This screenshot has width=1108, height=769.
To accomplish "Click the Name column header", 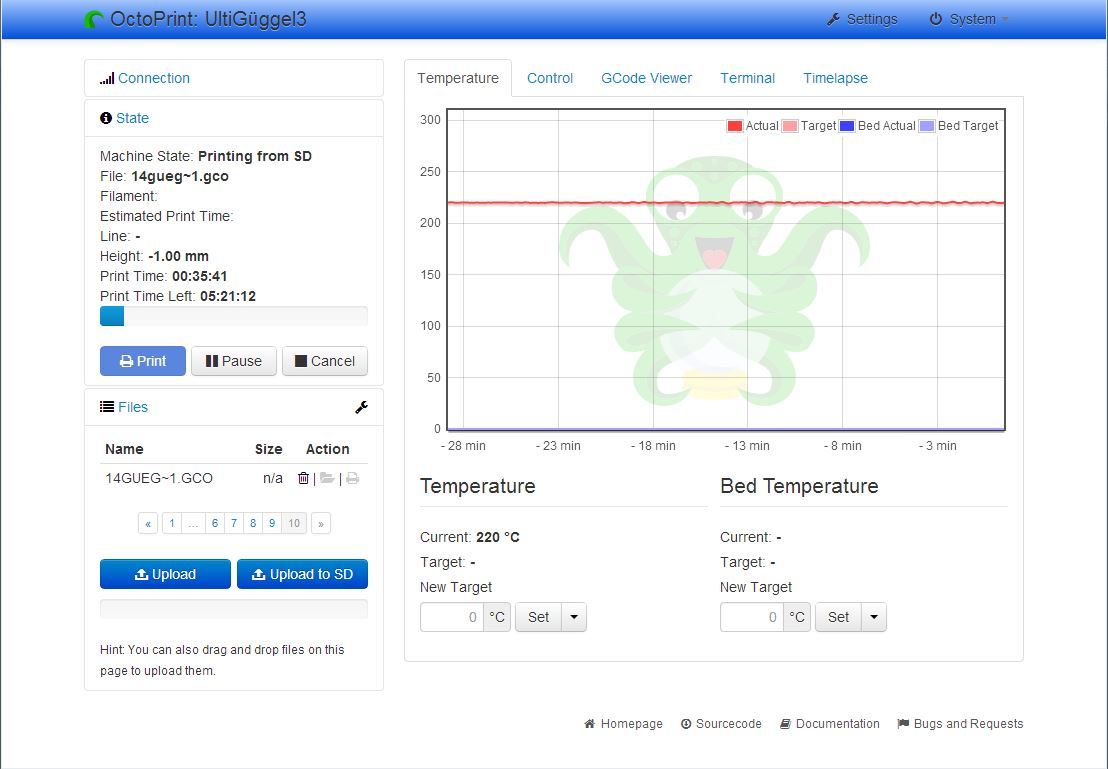I will point(124,449).
